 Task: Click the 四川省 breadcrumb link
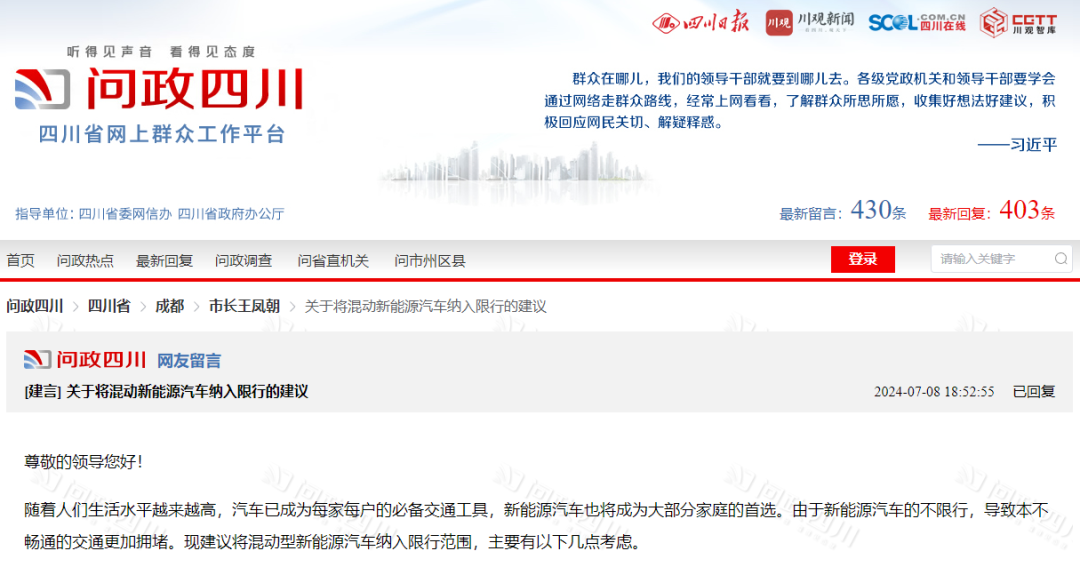pos(109,306)
